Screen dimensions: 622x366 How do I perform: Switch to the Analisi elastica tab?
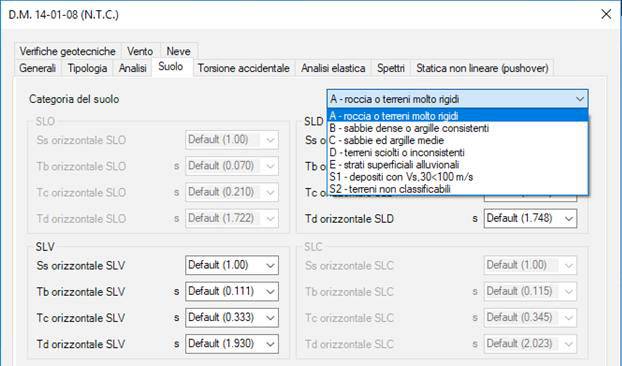point(333,68)
